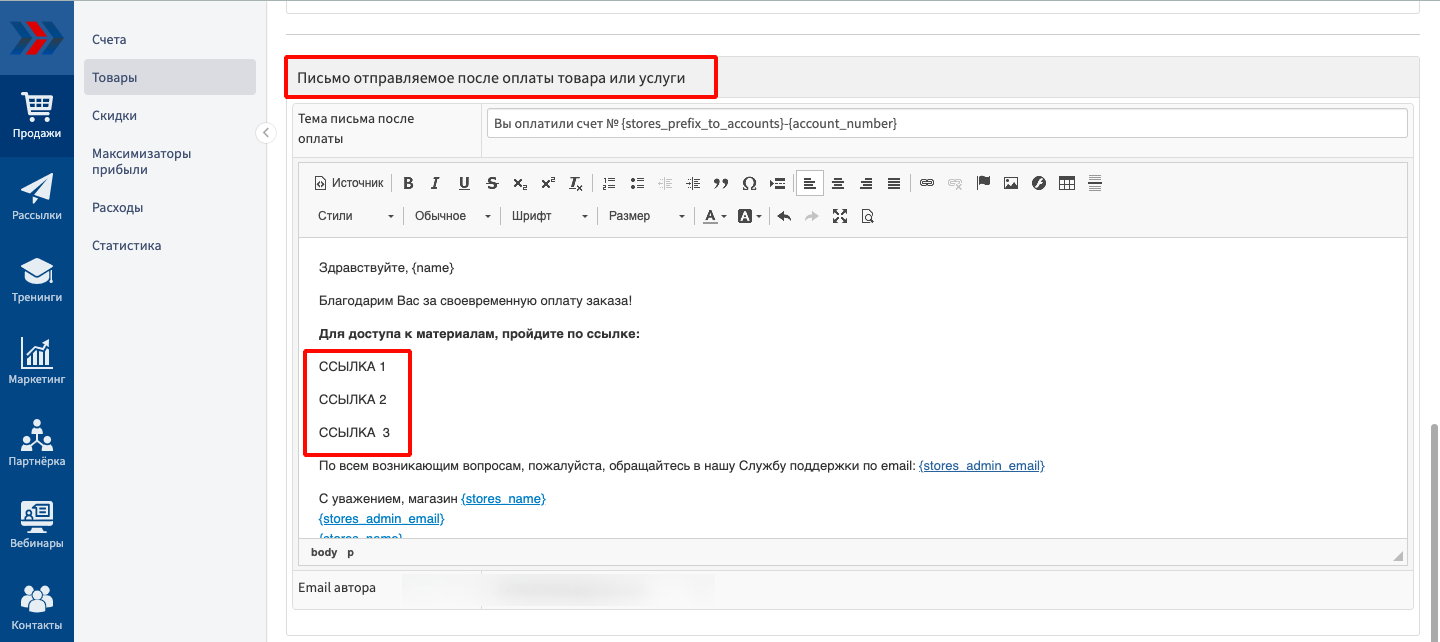Viewport: 1440px width, 642px height.
Task: Open Скидки in the sidebar menu
Action: point(115,116)
